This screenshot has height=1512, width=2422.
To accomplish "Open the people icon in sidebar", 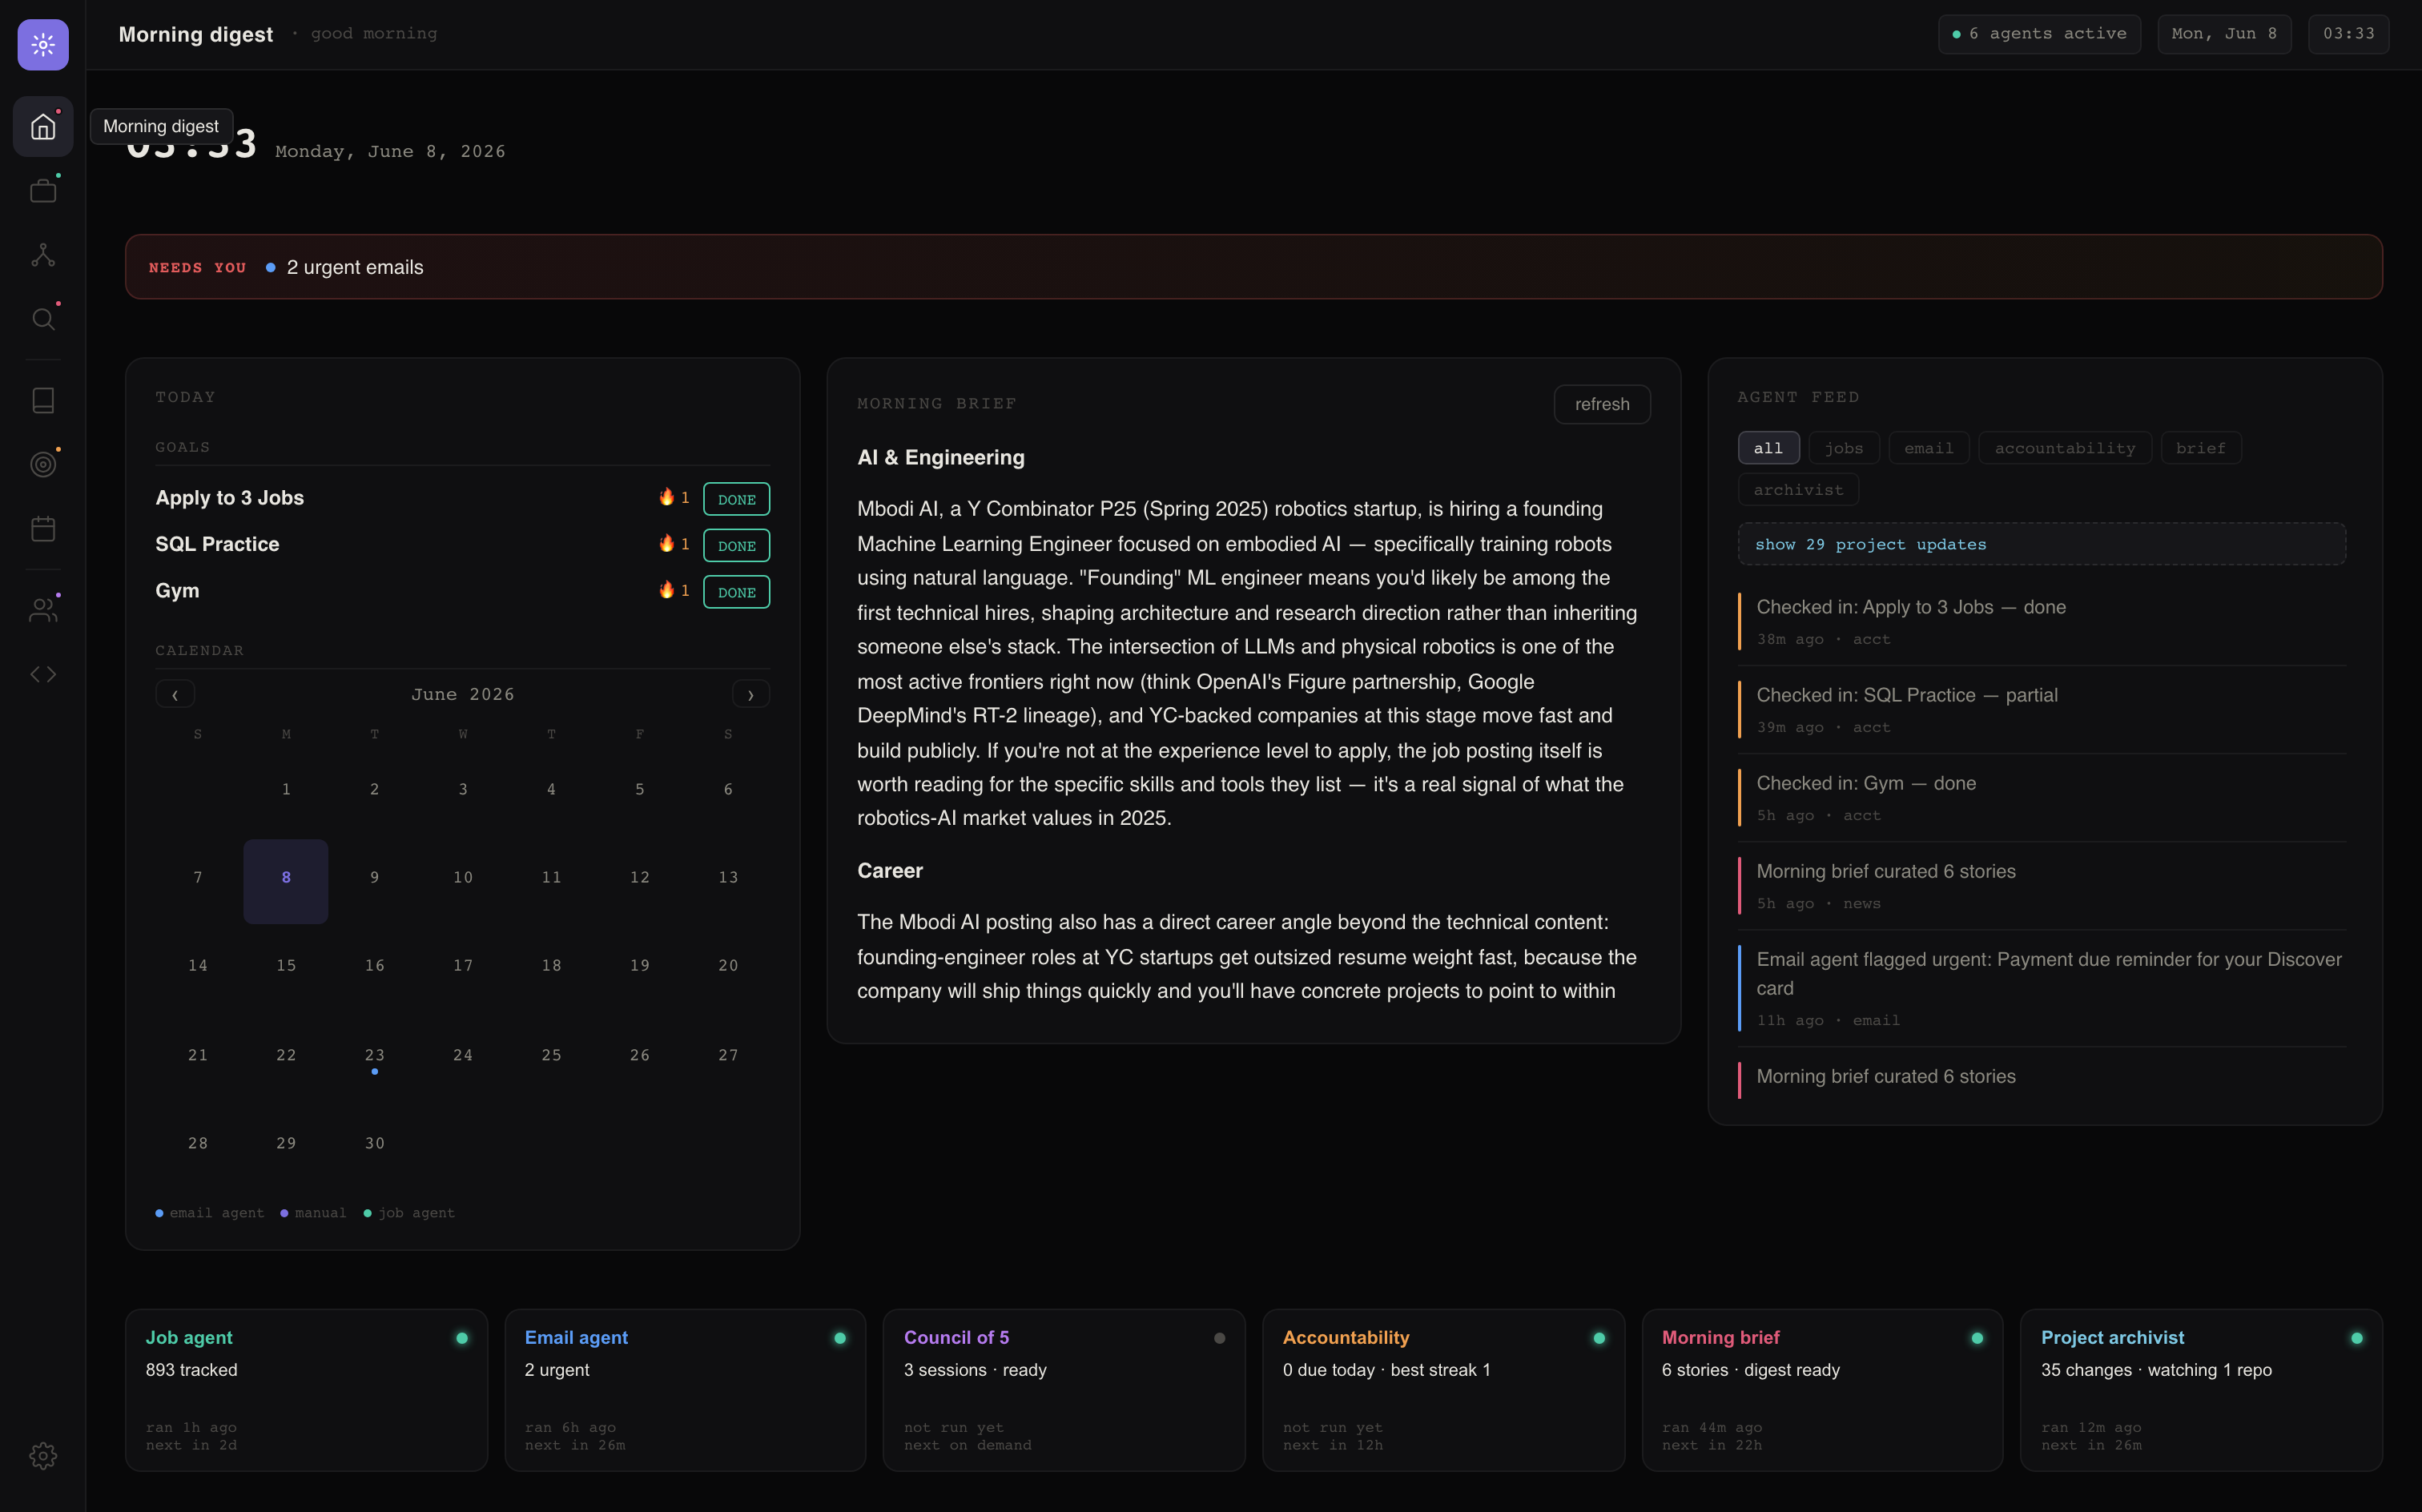I will (x=43, y=610).
